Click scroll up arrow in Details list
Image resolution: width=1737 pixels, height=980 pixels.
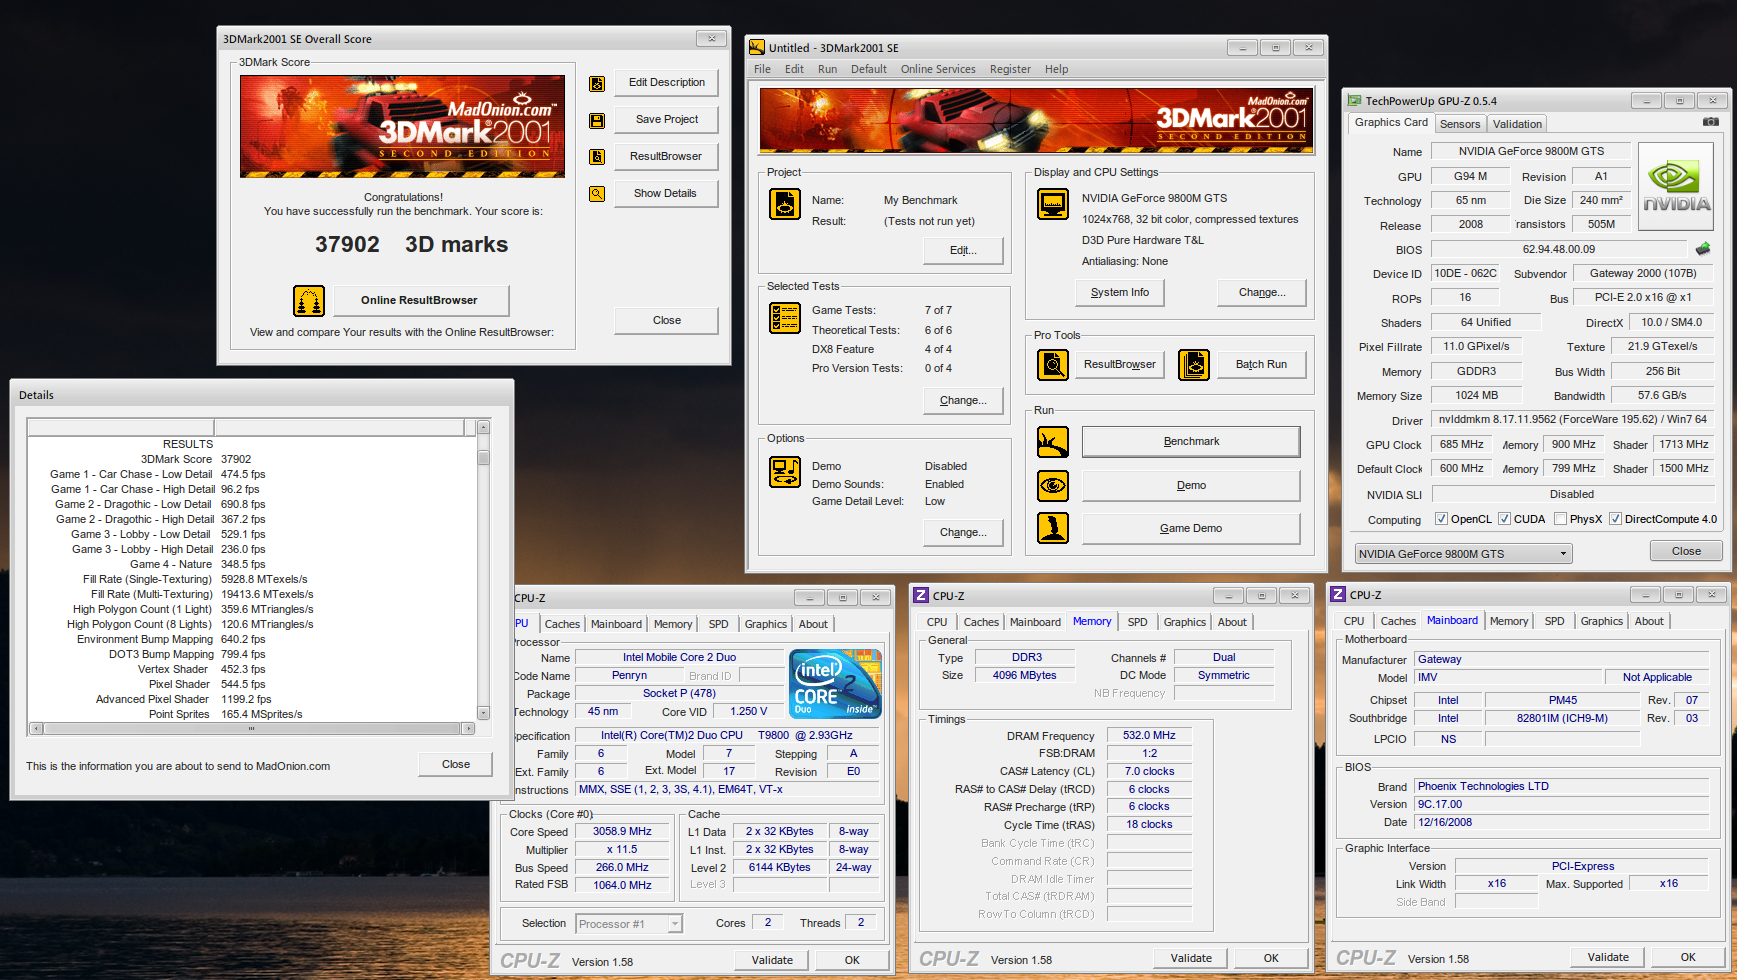(483, 427)
